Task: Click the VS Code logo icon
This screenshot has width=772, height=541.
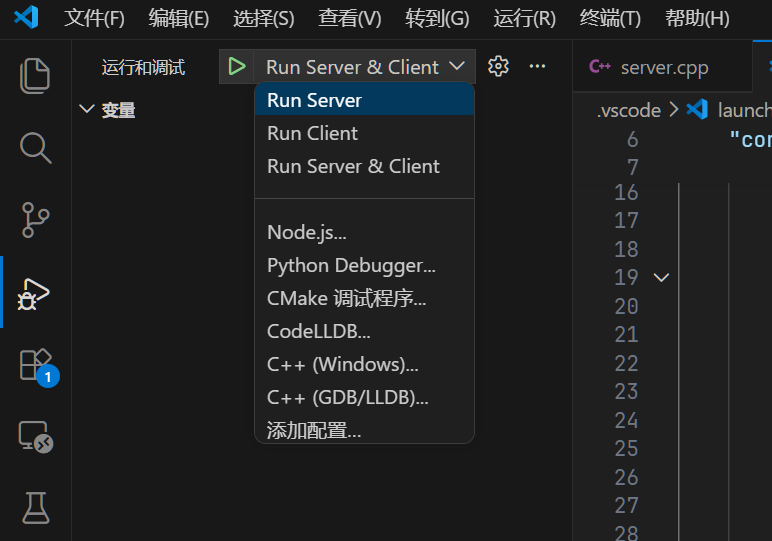Action: (27, 17)
